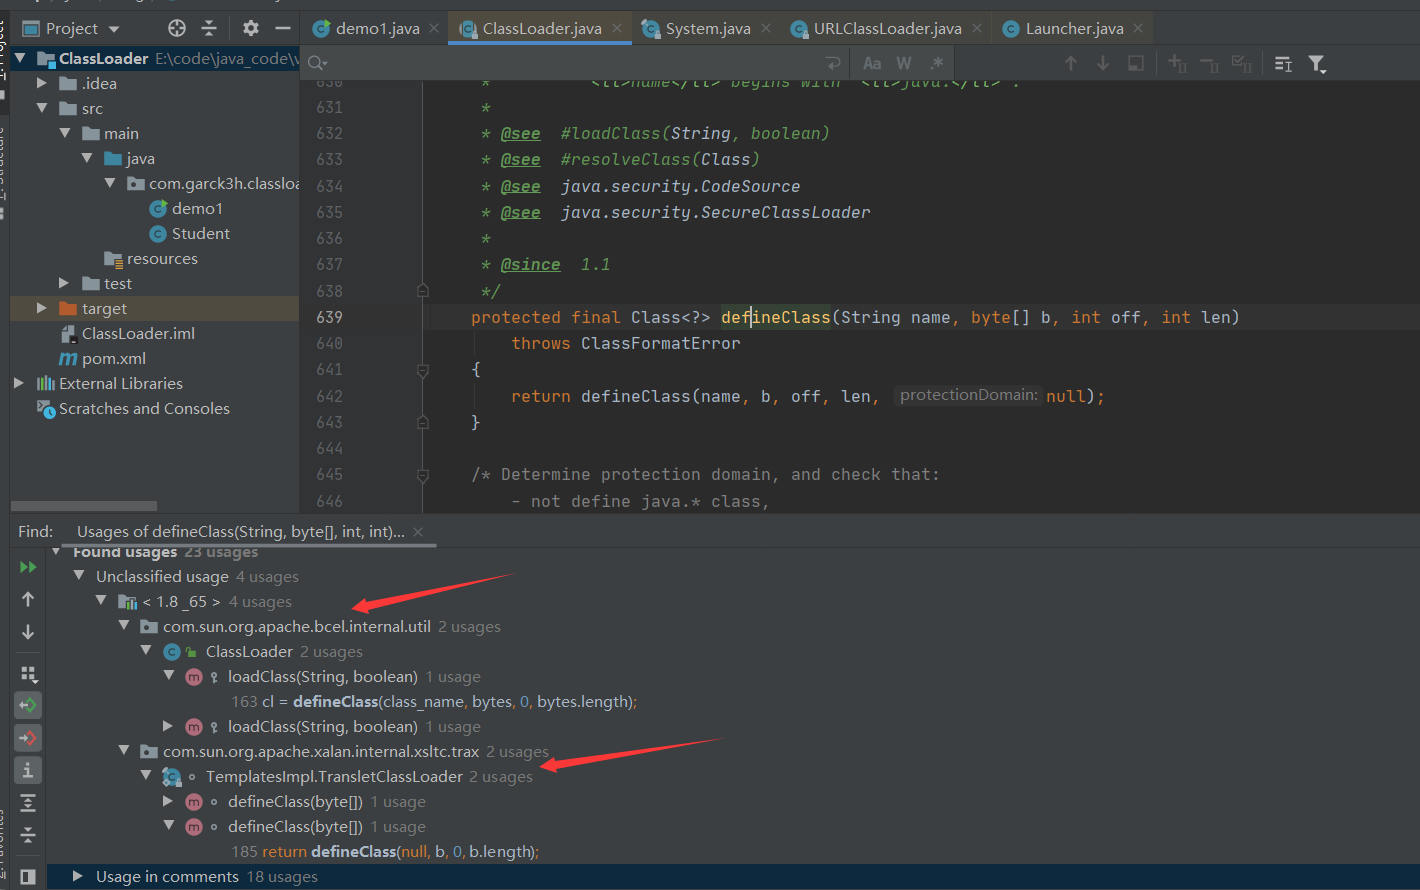The image size is (1420, 890).
Task: Open the search filter funnel icon
Action: pyautogui.click(x=1317, y=64)
